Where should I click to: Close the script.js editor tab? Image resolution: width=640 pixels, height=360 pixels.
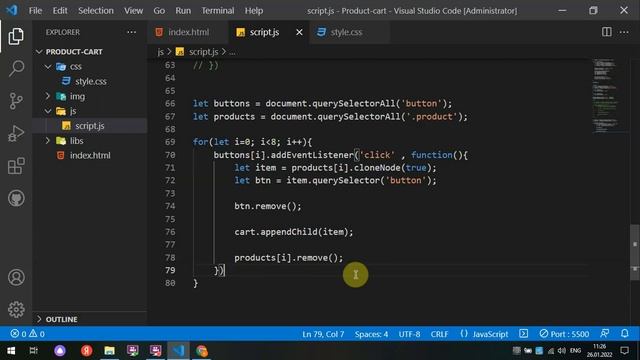[x=299, y=32]
